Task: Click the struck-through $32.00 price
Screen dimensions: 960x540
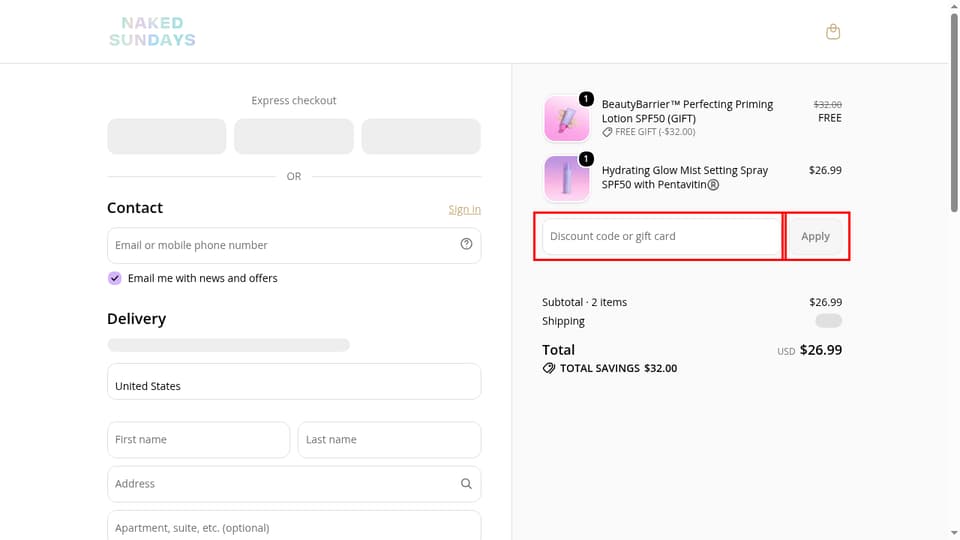Action: (827, 105)
